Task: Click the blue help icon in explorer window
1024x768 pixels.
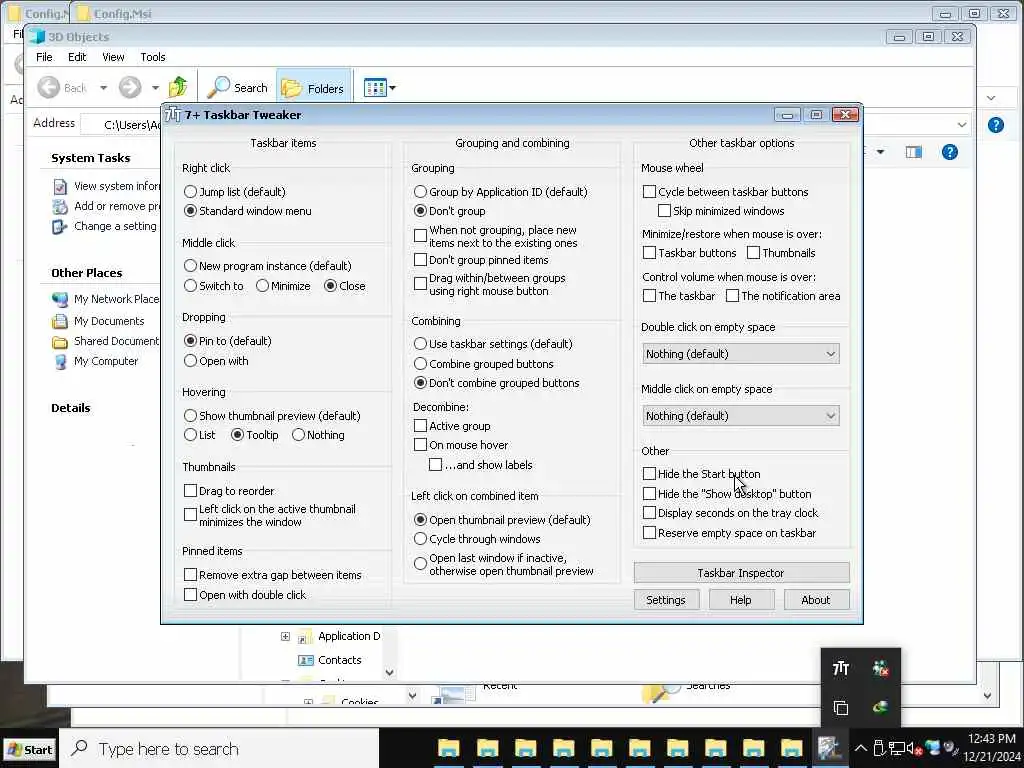Action: point(950,152)
